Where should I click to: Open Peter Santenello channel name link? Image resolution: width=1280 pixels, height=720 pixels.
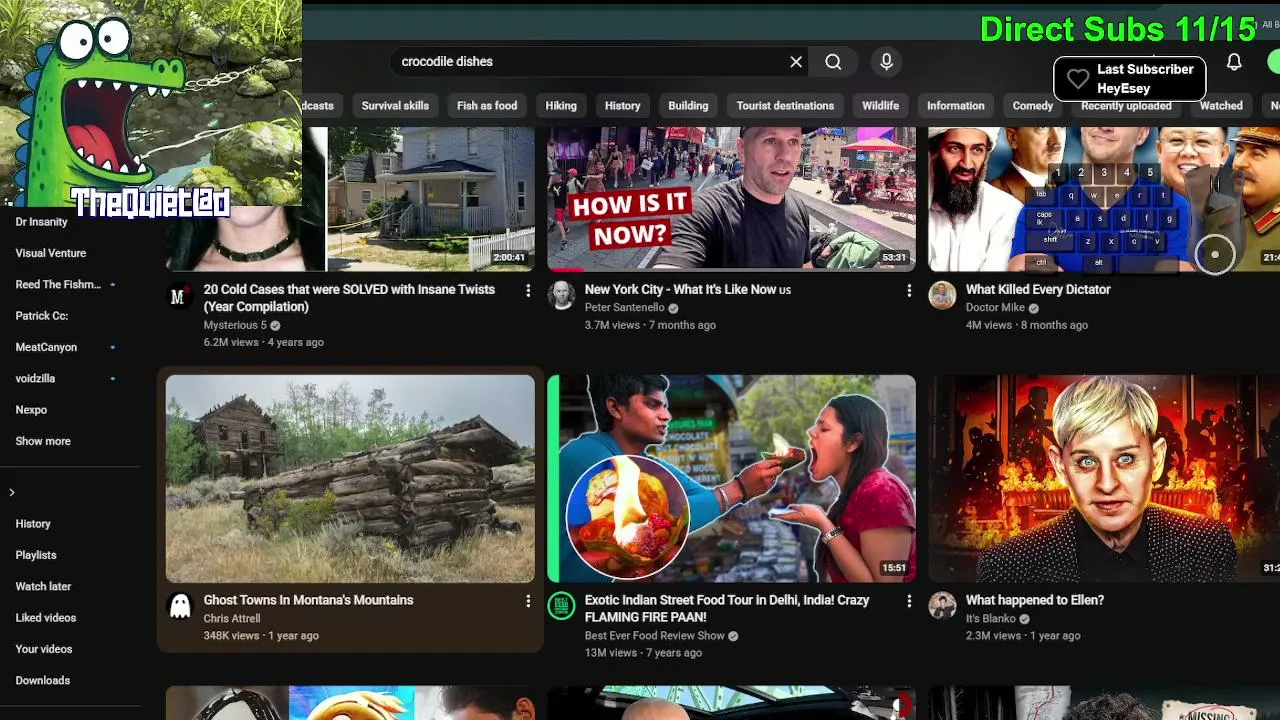pos(624,308)
